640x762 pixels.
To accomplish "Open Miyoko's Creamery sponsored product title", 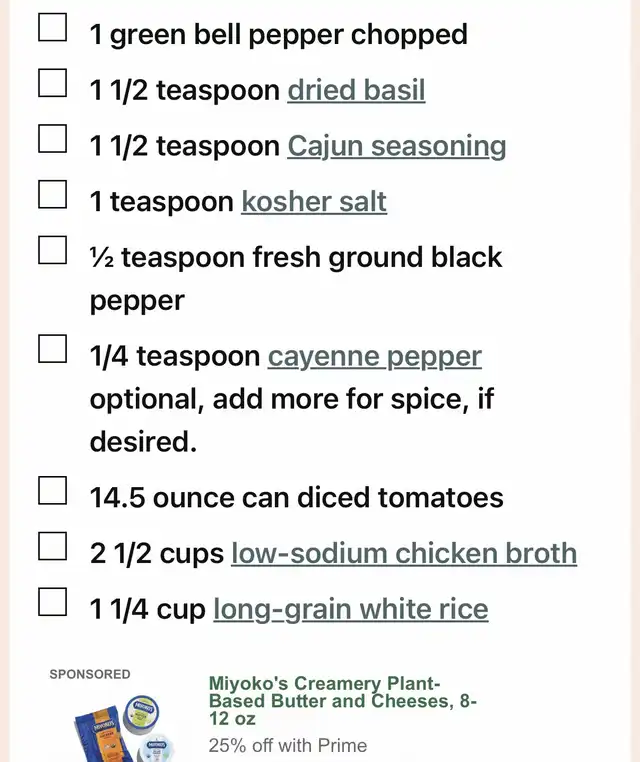I will click(x=342, y=701).
